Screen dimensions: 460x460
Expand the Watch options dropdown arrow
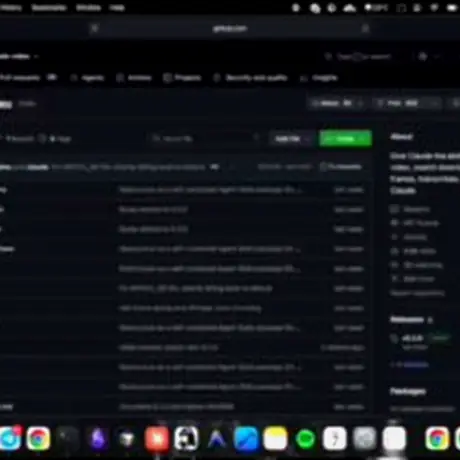pyautogui.click(x=360, y=103)
